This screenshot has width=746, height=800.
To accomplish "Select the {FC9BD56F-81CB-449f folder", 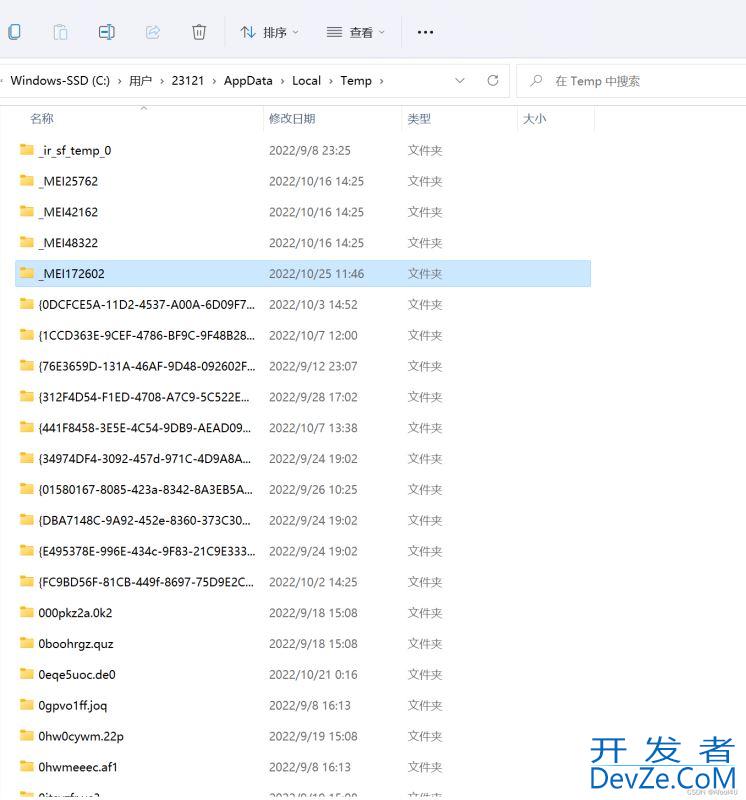I will (x=303, y=582).
